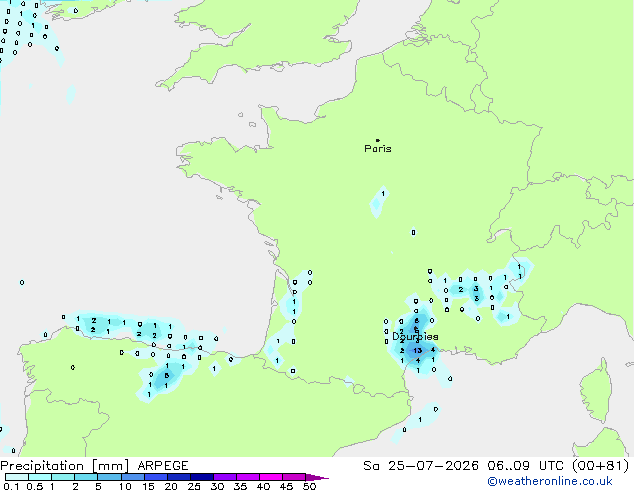Click the Corsica island on the map
This screenshot has width=634, height=490.
[597, 392]
